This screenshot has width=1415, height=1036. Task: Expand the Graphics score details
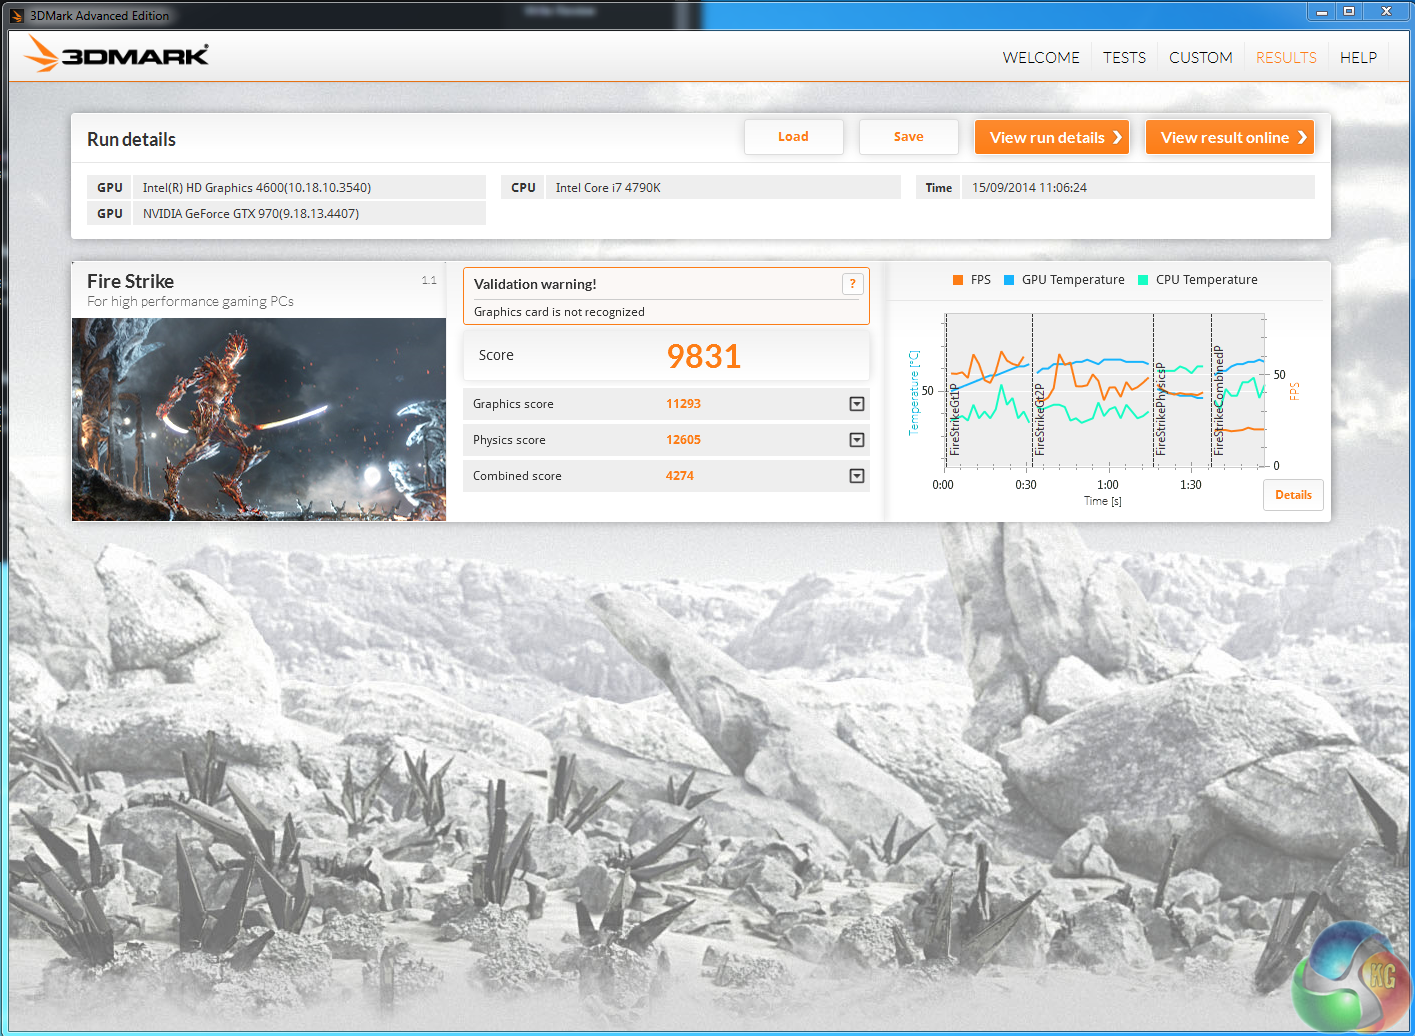[x=856, y=404]
